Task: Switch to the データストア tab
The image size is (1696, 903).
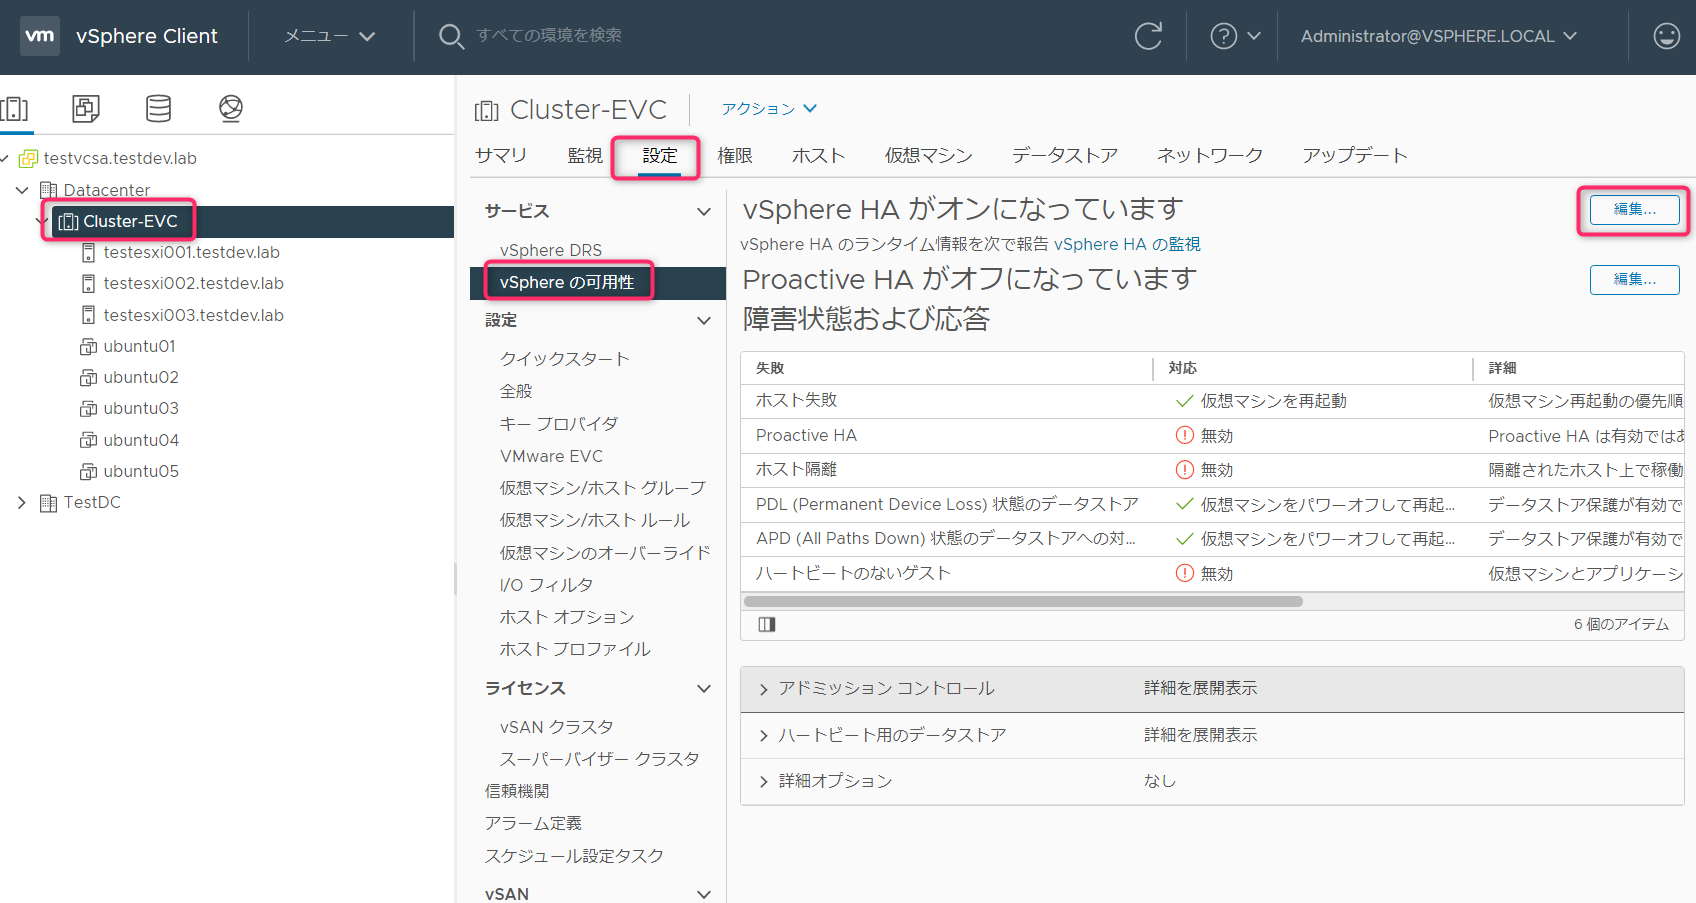Action: [1064, 155]
